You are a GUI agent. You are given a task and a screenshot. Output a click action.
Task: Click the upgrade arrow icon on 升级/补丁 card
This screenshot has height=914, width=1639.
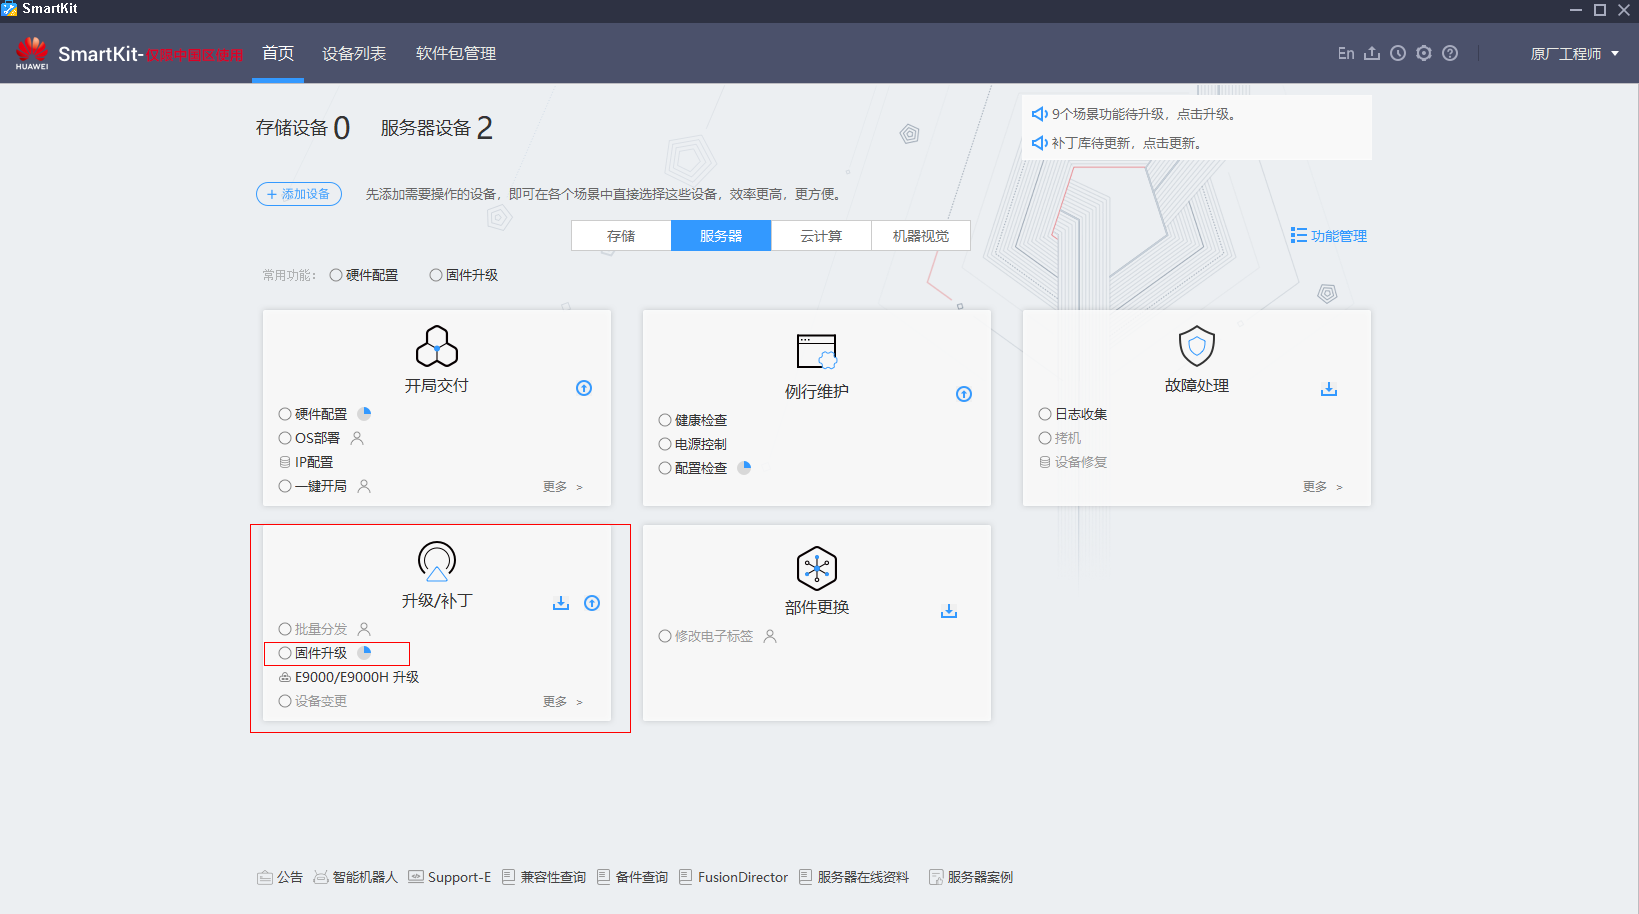[x=592, y=603]
